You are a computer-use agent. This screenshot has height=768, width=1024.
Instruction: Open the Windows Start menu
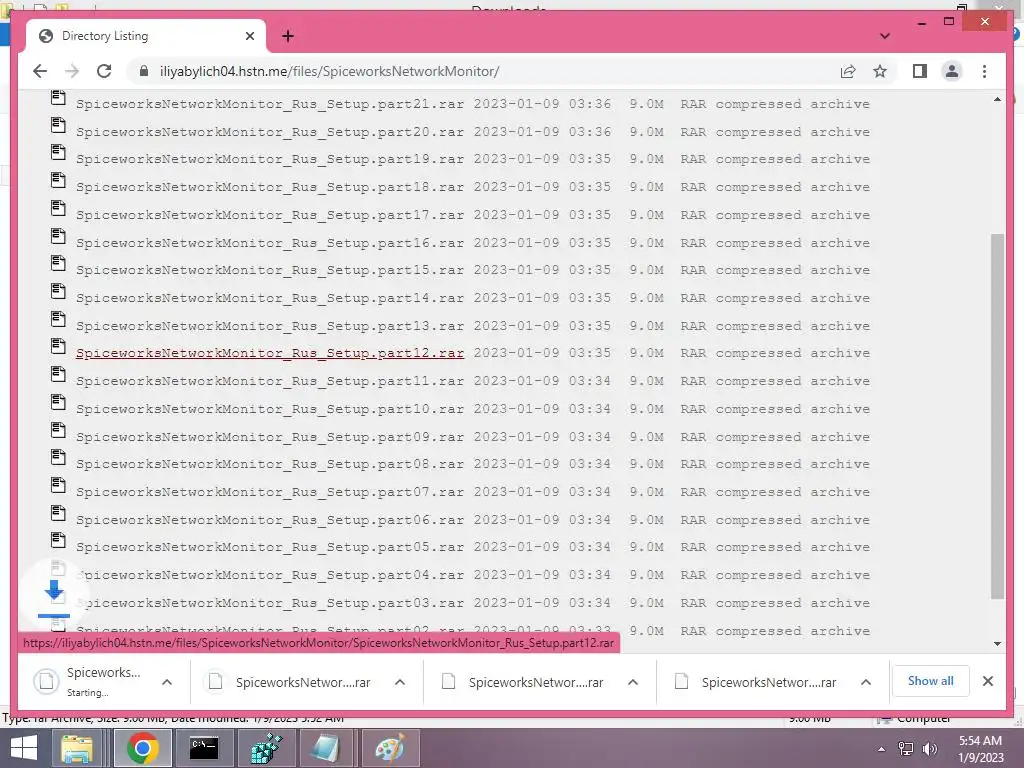coord(24,748)
